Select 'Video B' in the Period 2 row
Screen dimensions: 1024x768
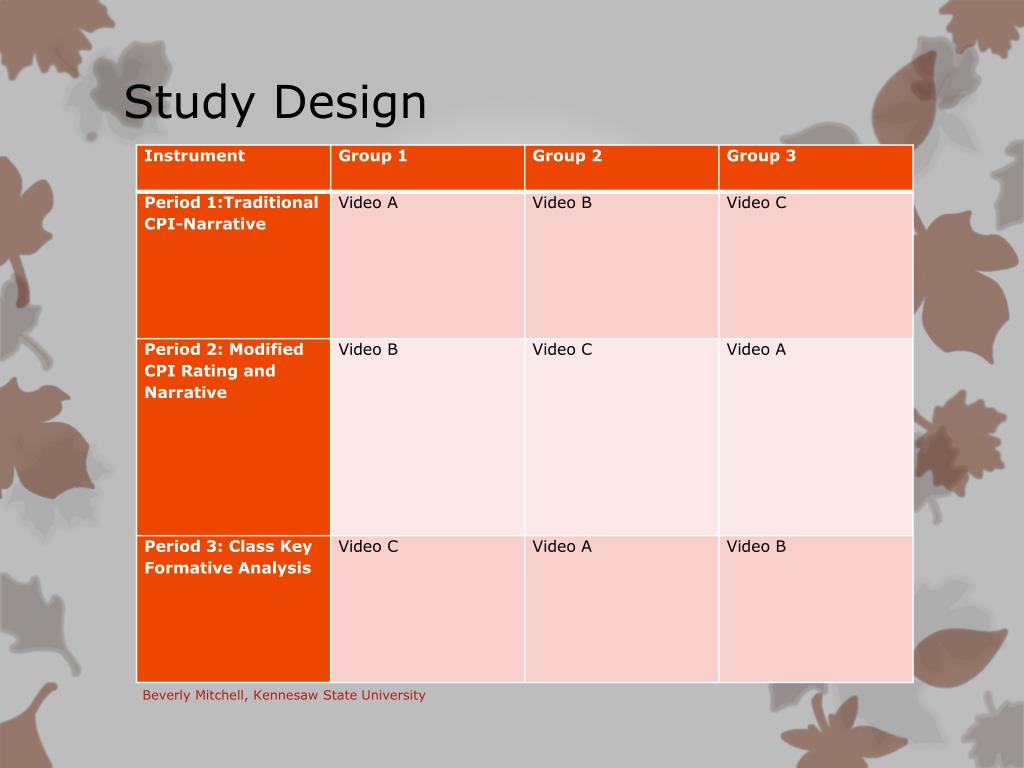(368, 349)
